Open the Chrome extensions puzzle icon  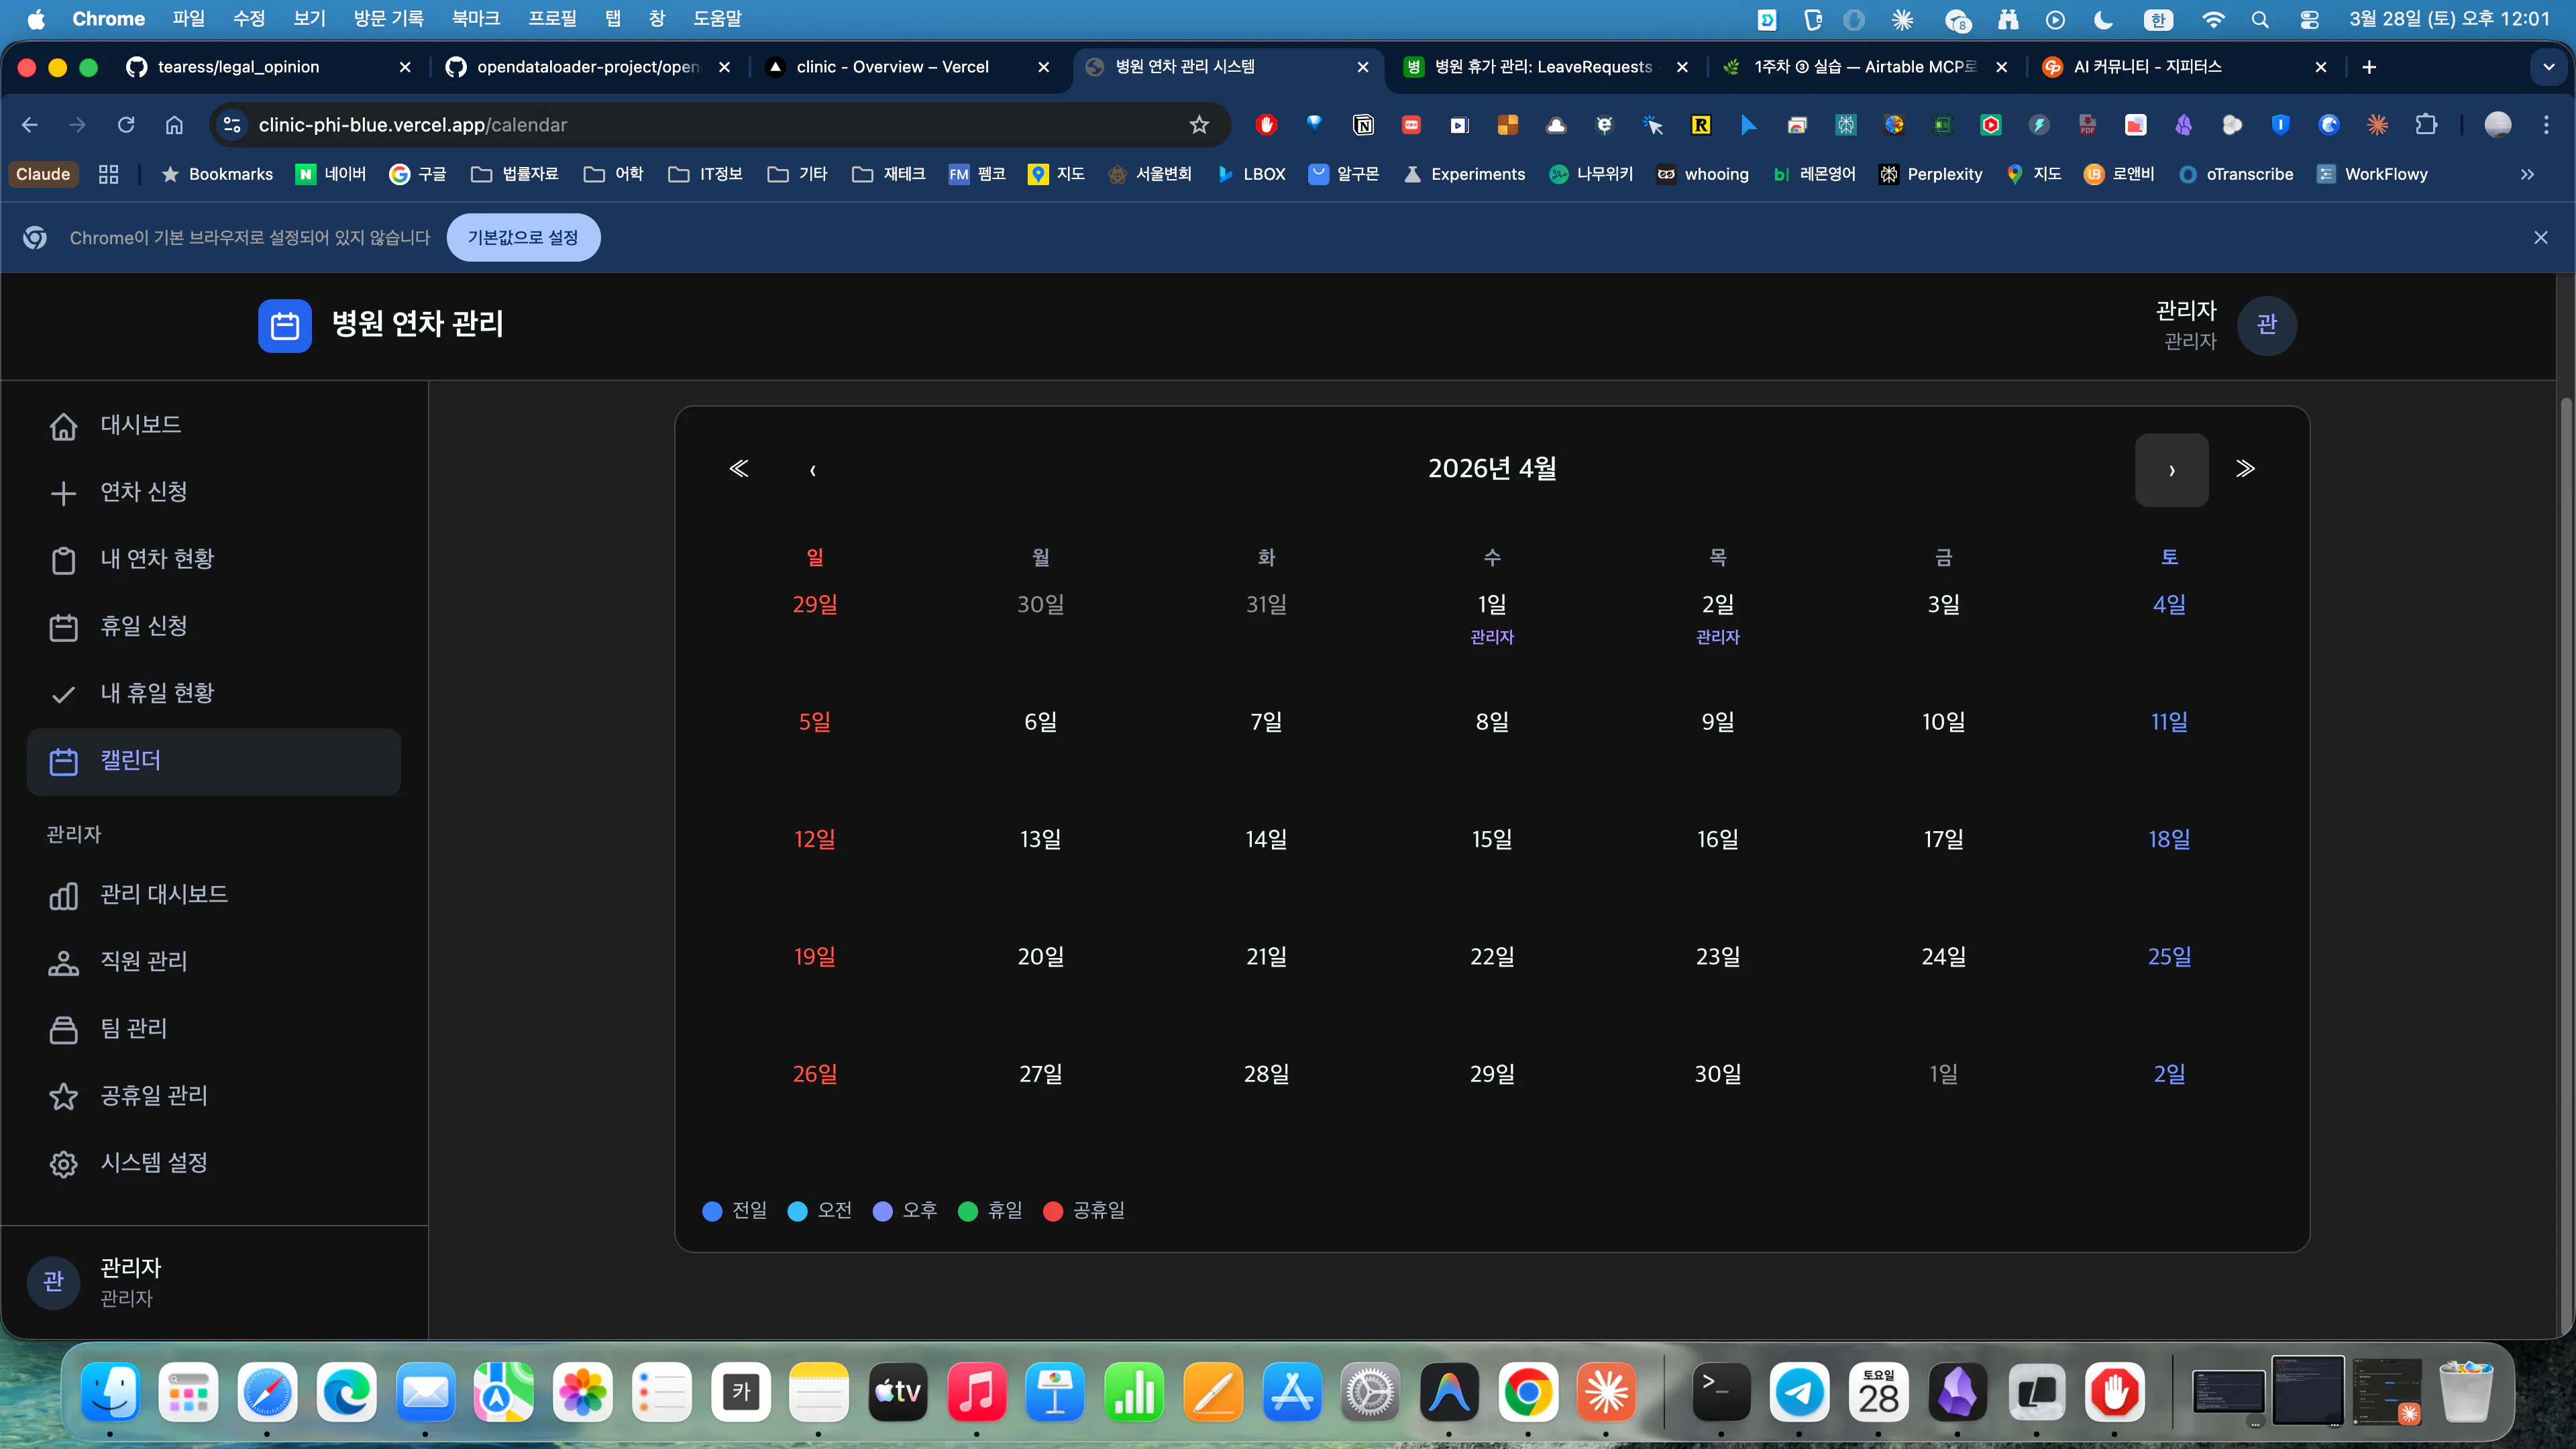click(x=2426, y=125)
